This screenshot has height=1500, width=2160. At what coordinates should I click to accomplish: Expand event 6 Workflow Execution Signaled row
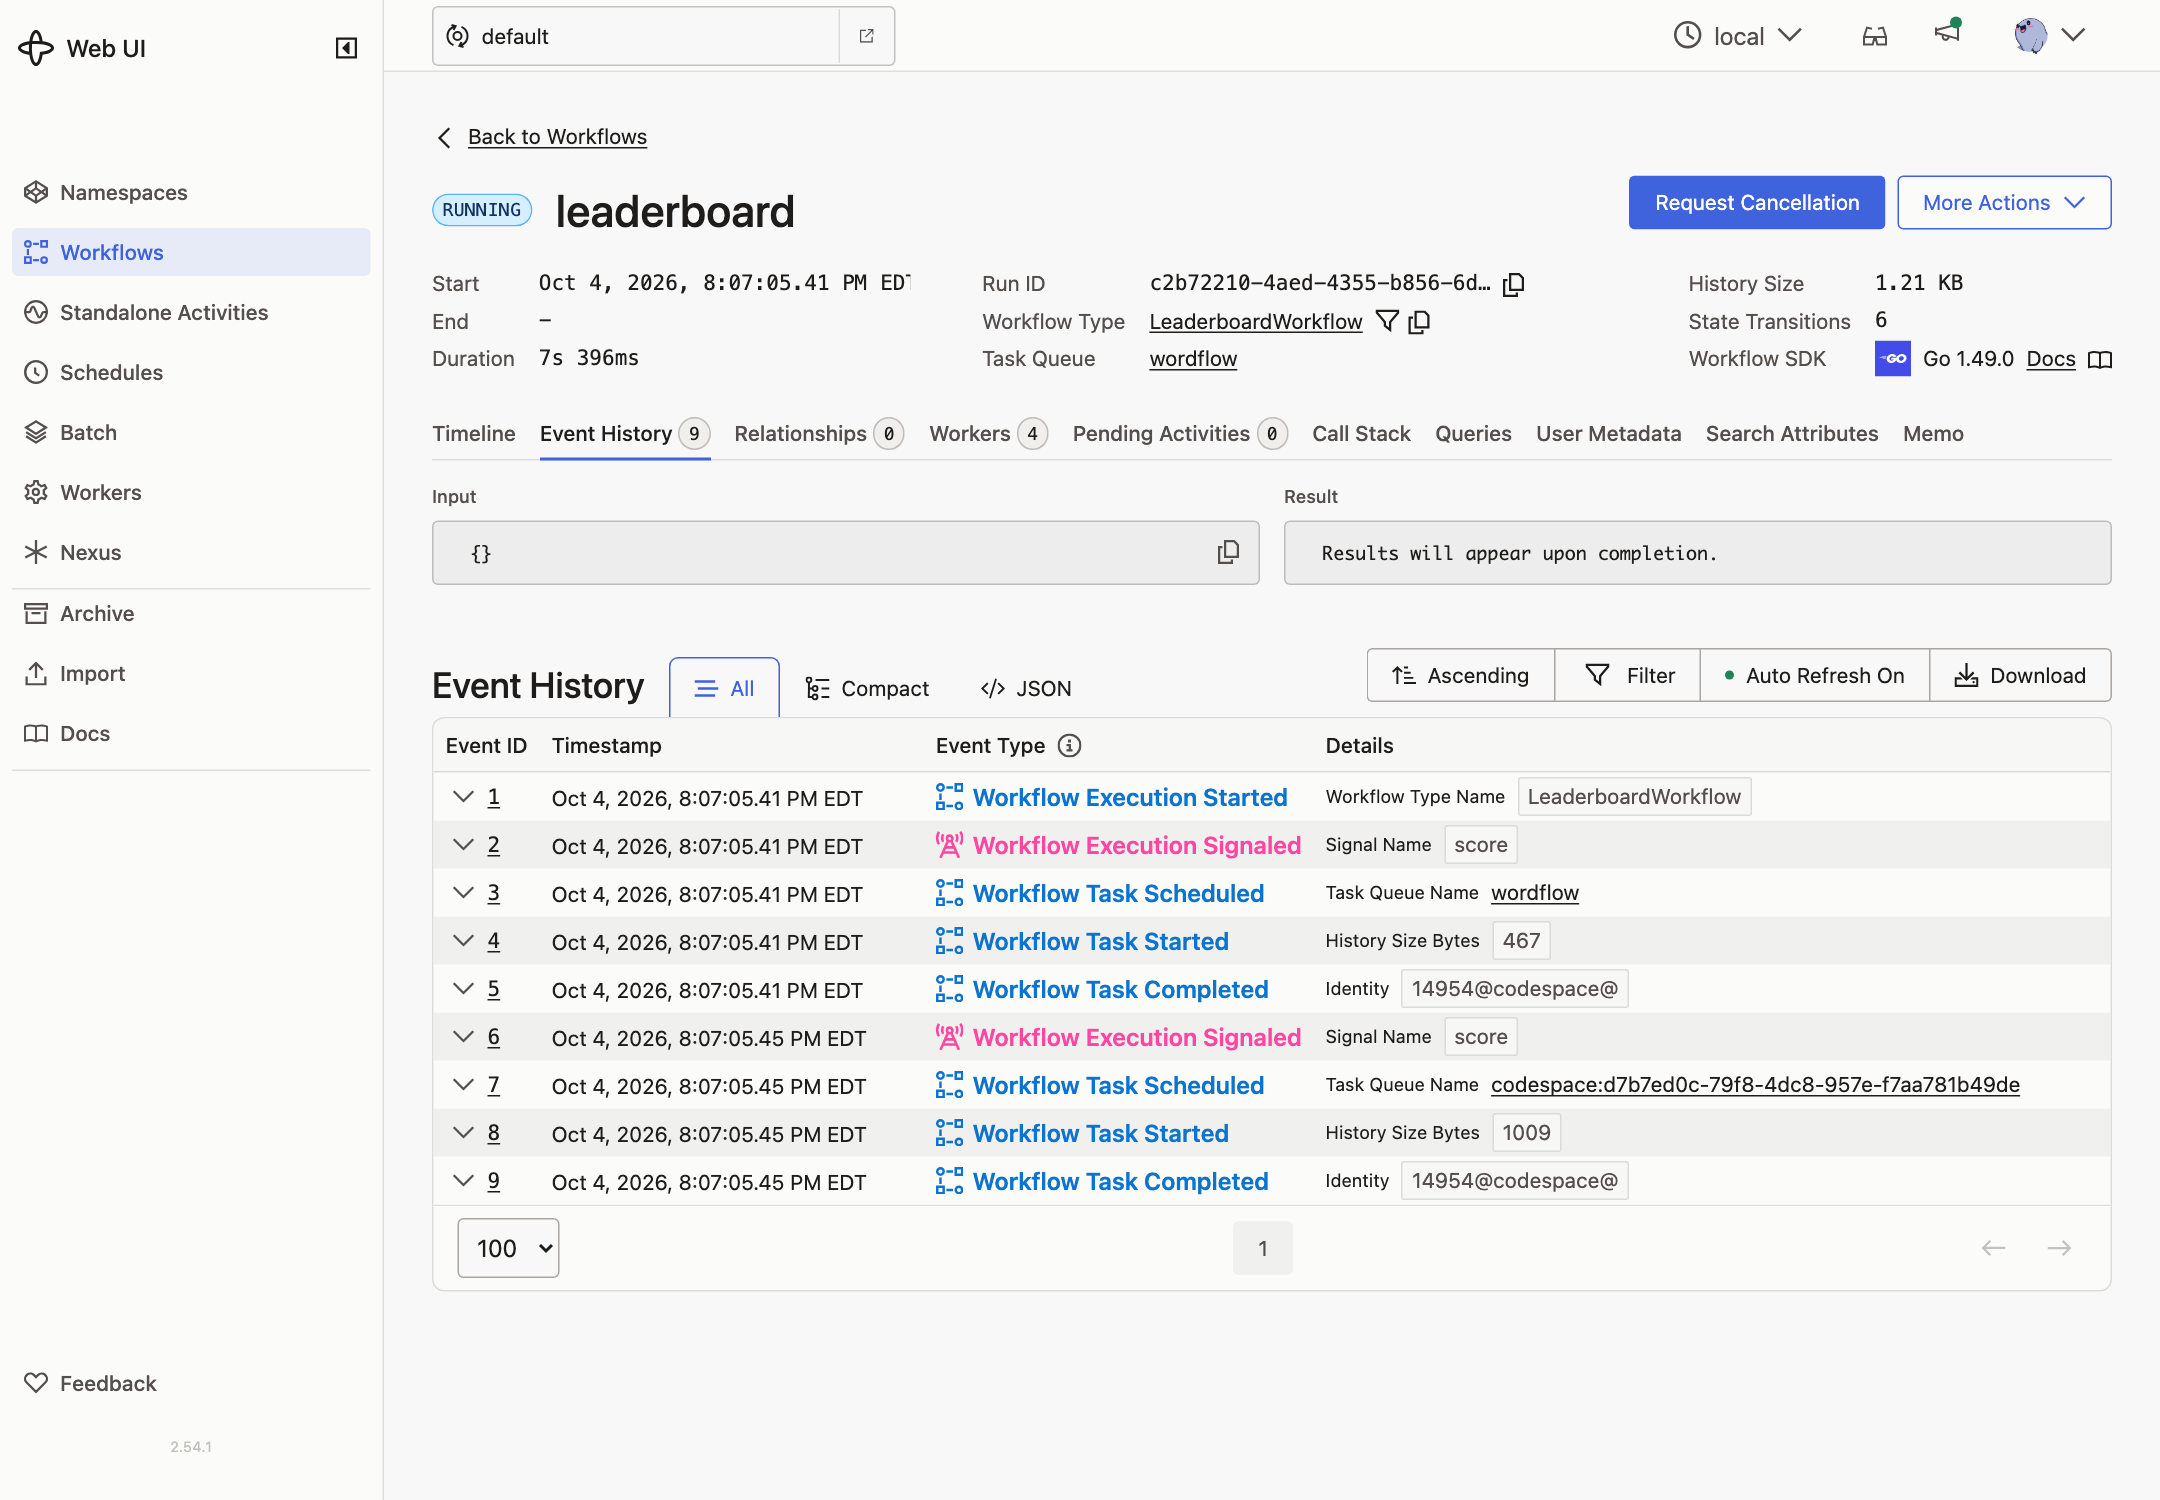(463, 1037)
